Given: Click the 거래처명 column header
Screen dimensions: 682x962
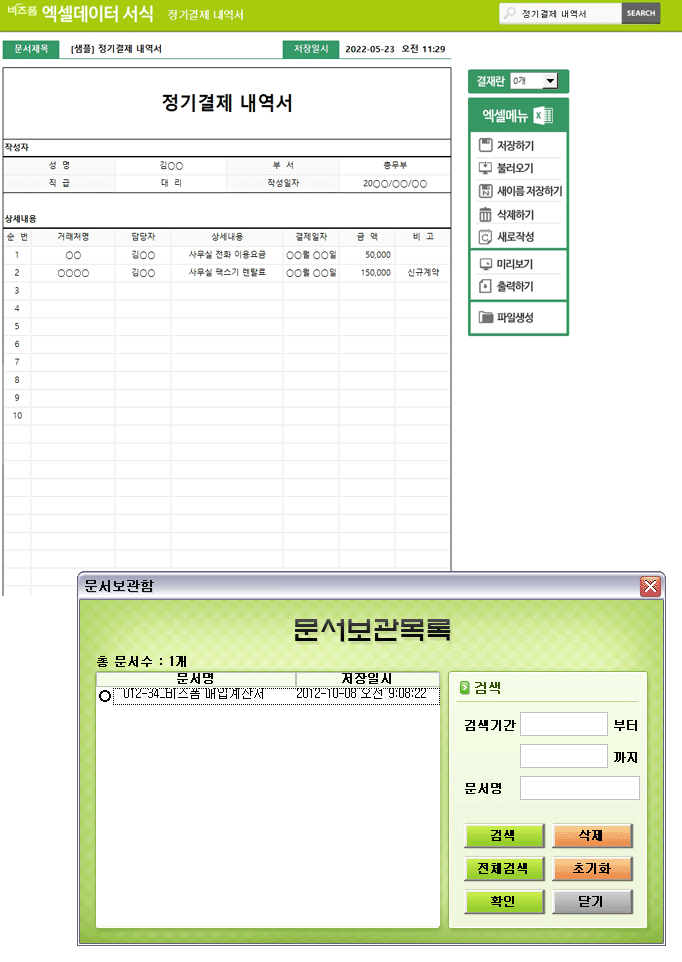Looking at the screenshot, I should pos(73,237).
